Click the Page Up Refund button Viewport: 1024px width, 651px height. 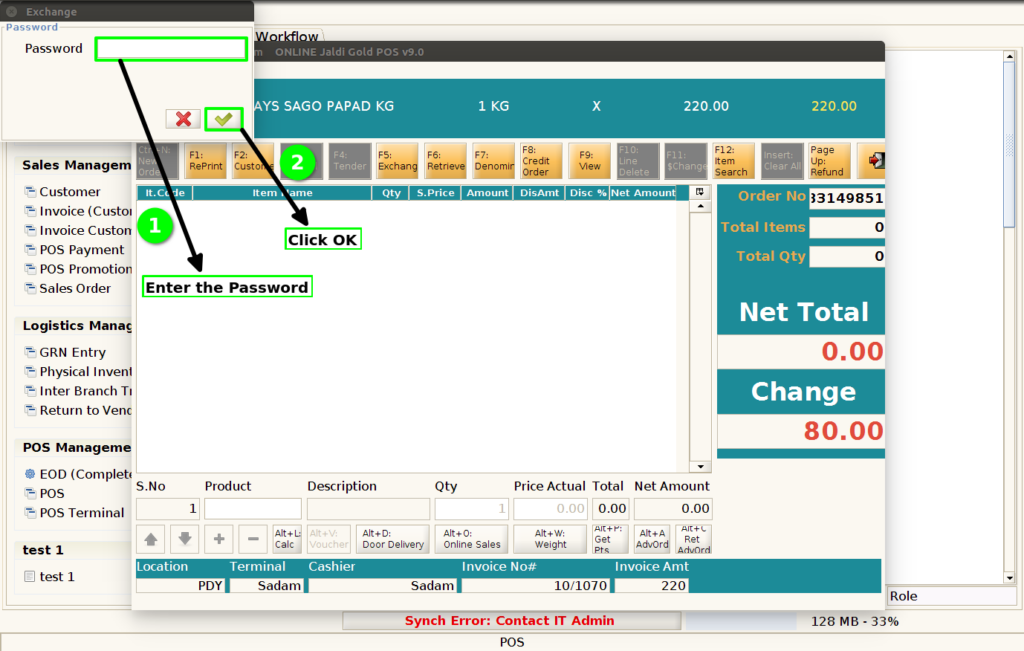point(829,161)
